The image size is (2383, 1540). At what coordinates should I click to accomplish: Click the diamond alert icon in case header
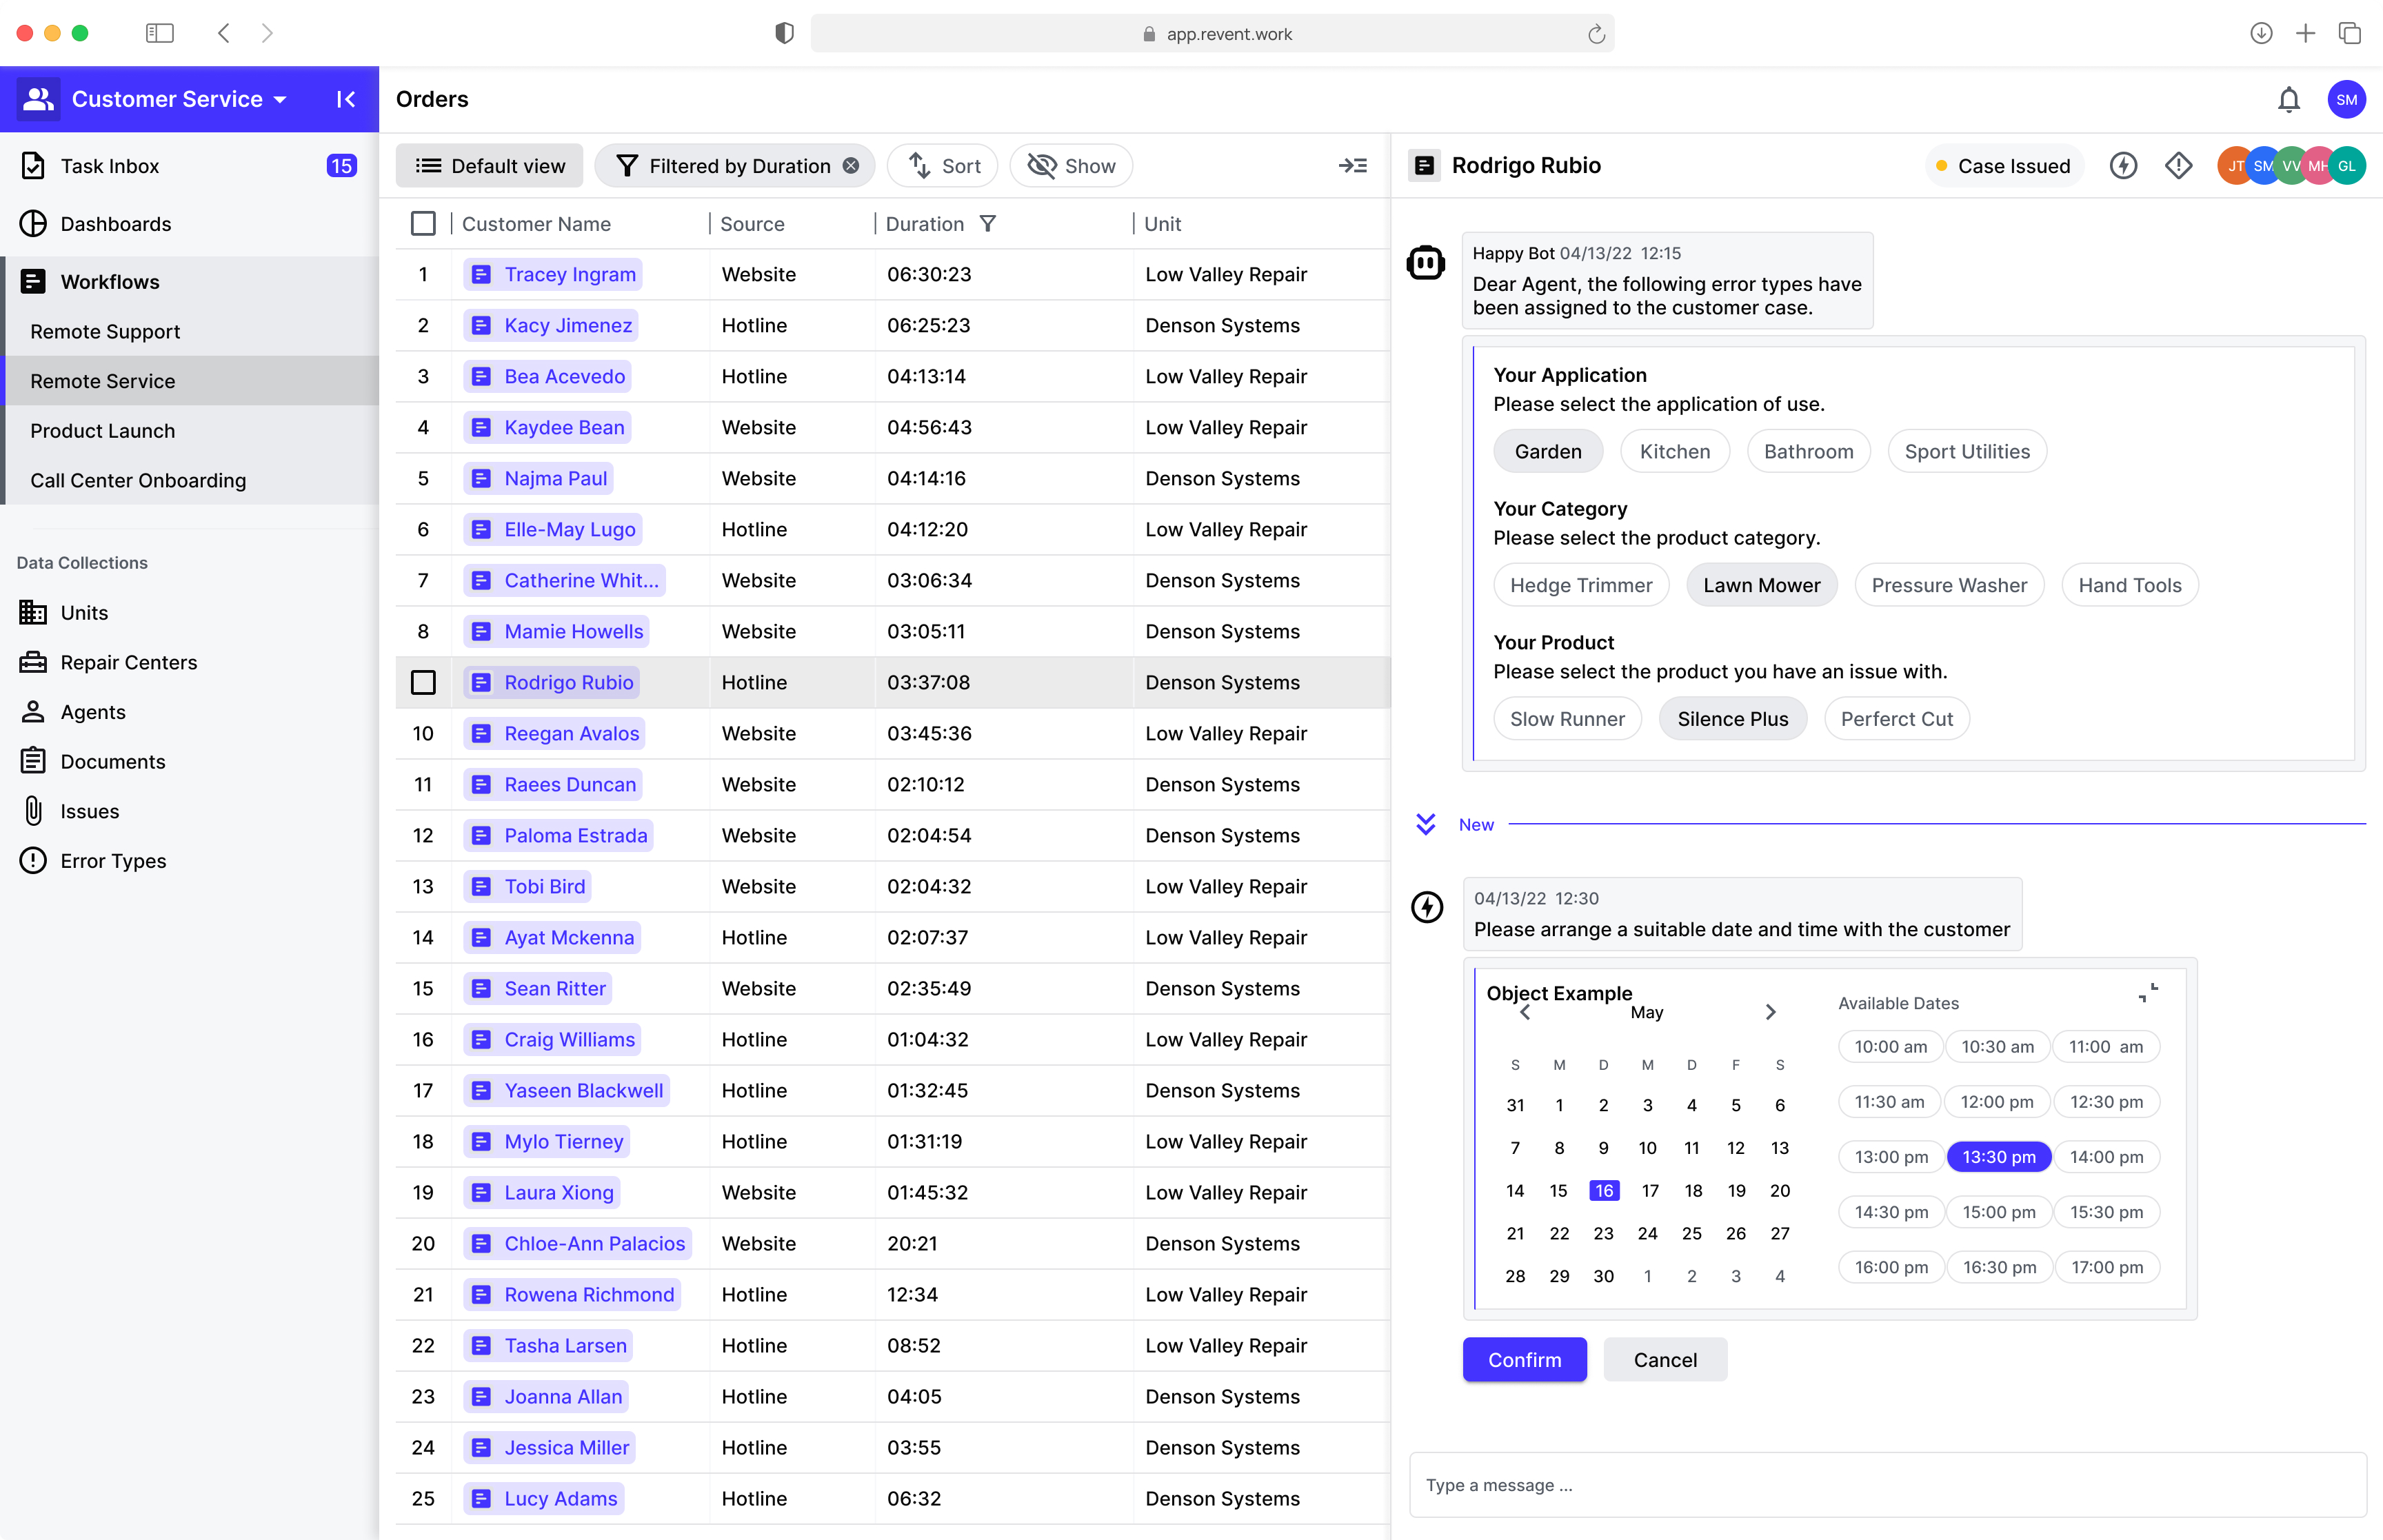tap(2178, 166)
